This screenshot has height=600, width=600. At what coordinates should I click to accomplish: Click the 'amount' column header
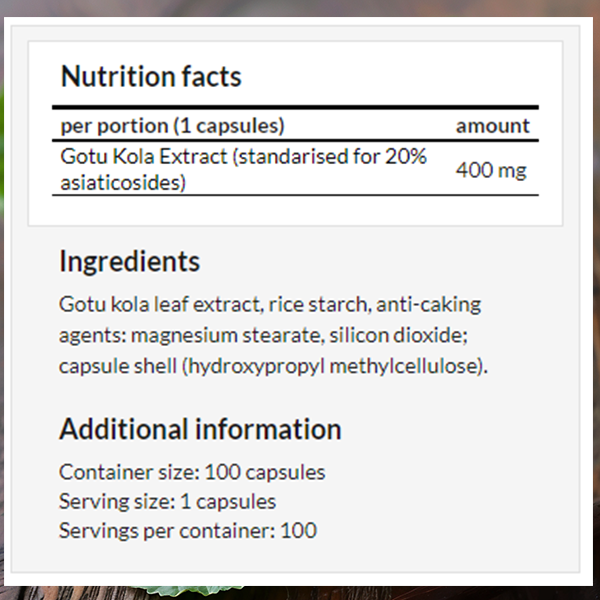(493, 126)
